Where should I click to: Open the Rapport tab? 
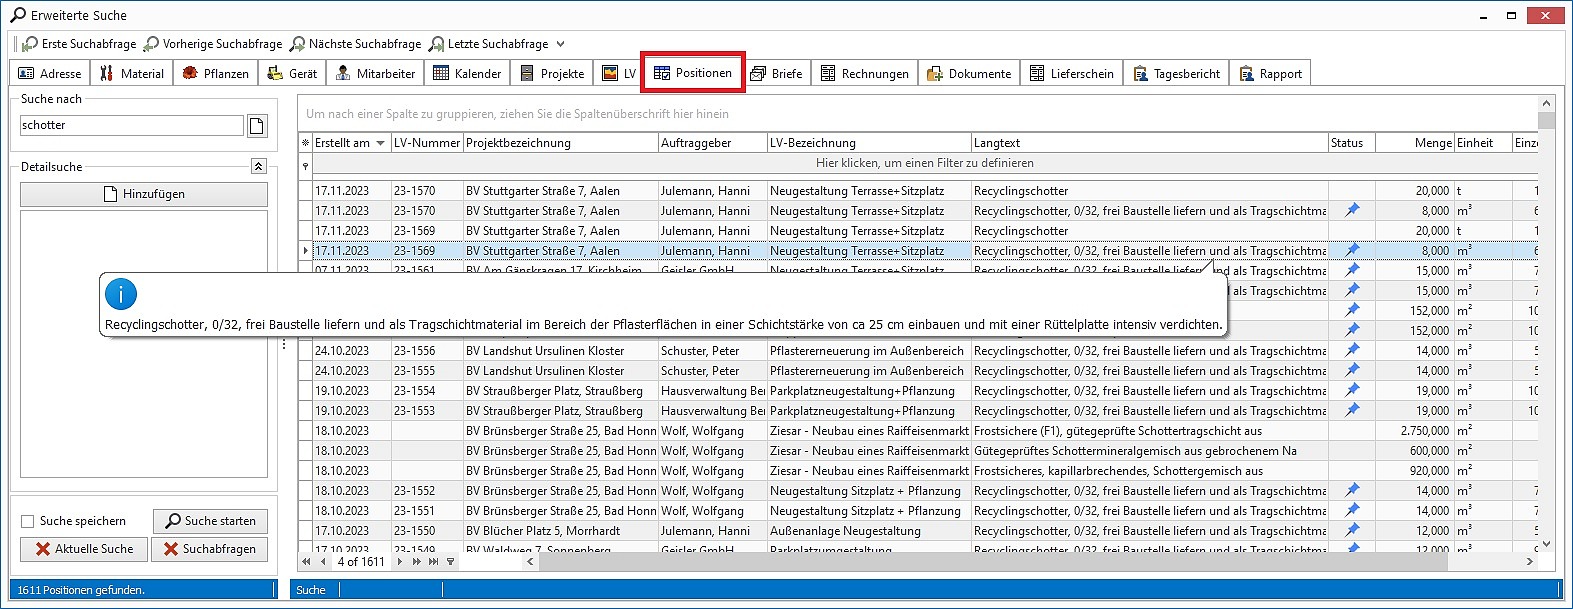pos(1271,73)
